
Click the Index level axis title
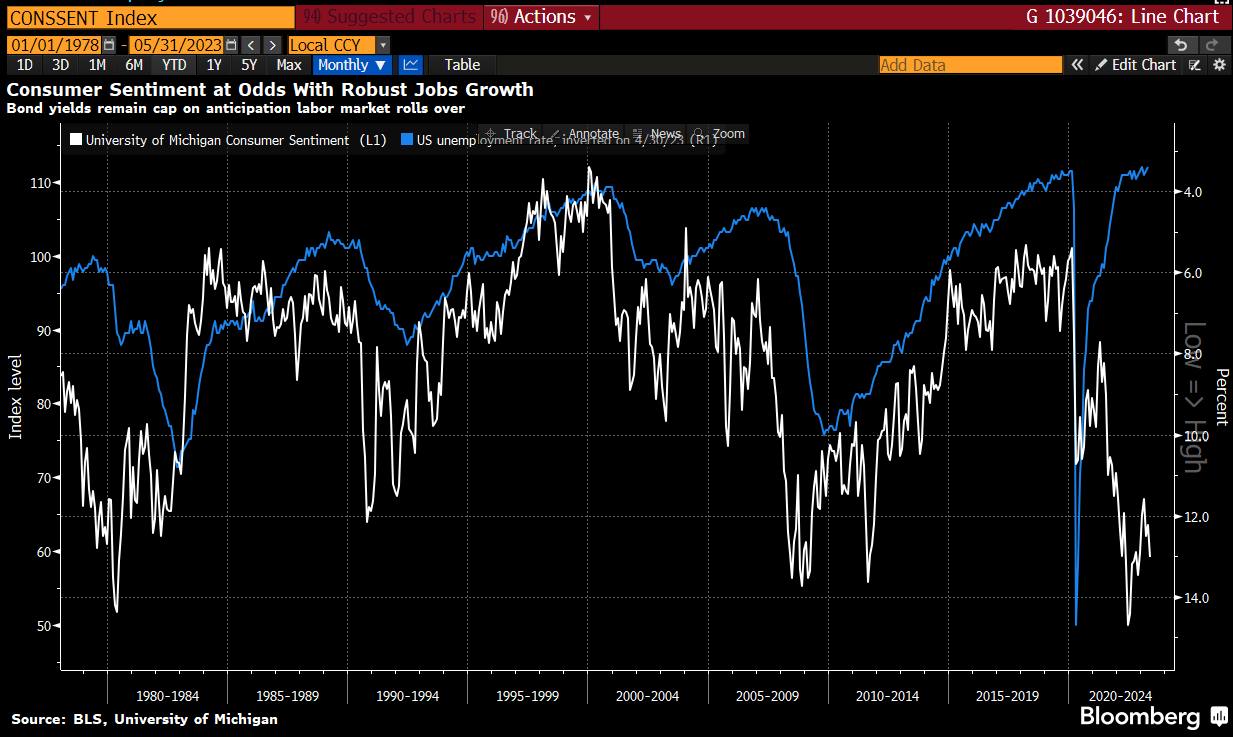tap(15, 399)
